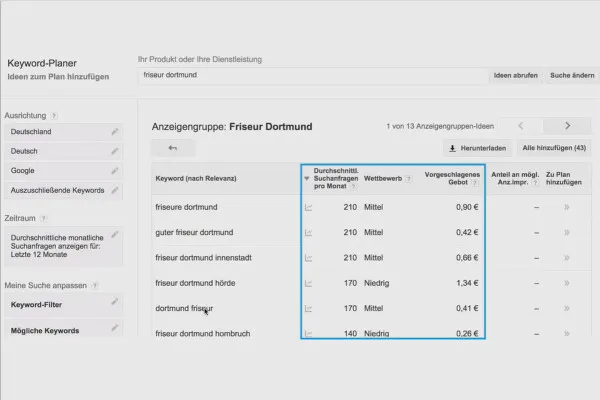Sort by Wettbewerb column header
This screenshot has height=400, width=600.
tap(383, 178)
